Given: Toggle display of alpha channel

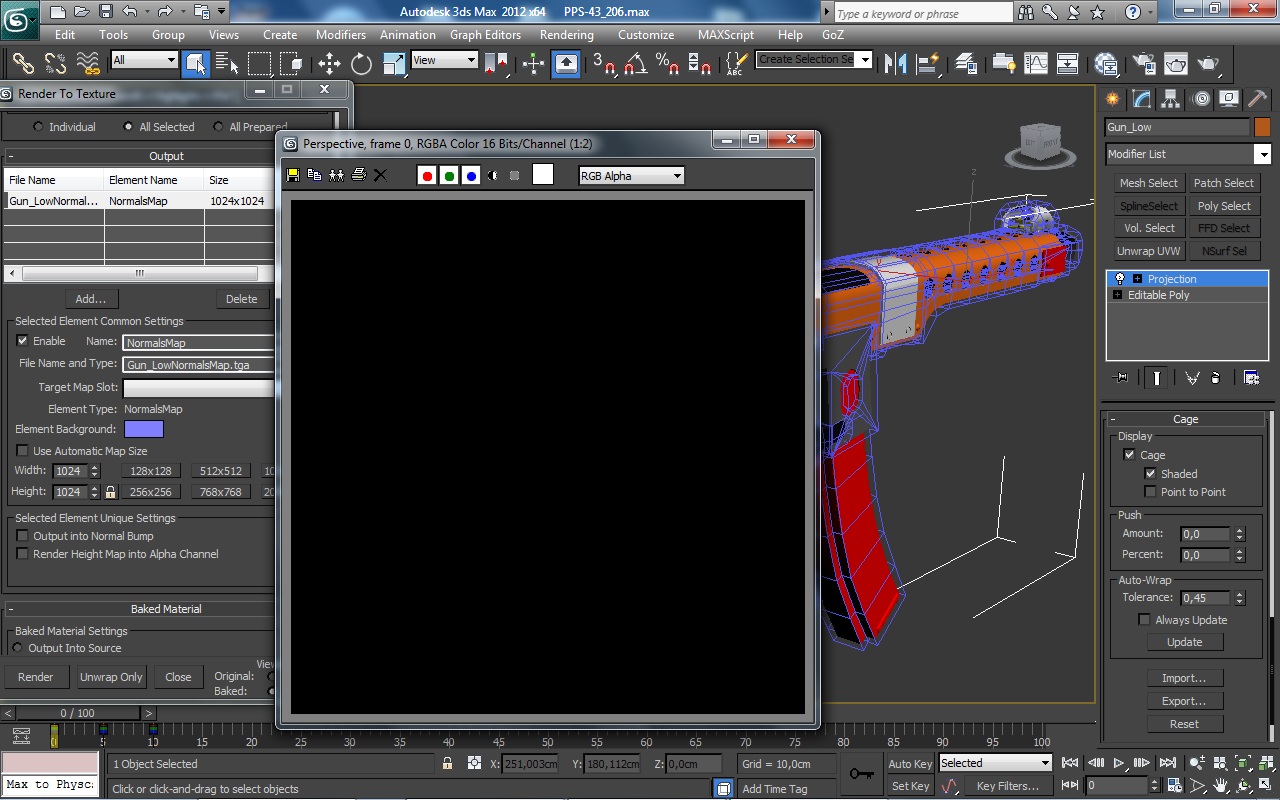Looking at the screenshot, I should tap(493, 176).
